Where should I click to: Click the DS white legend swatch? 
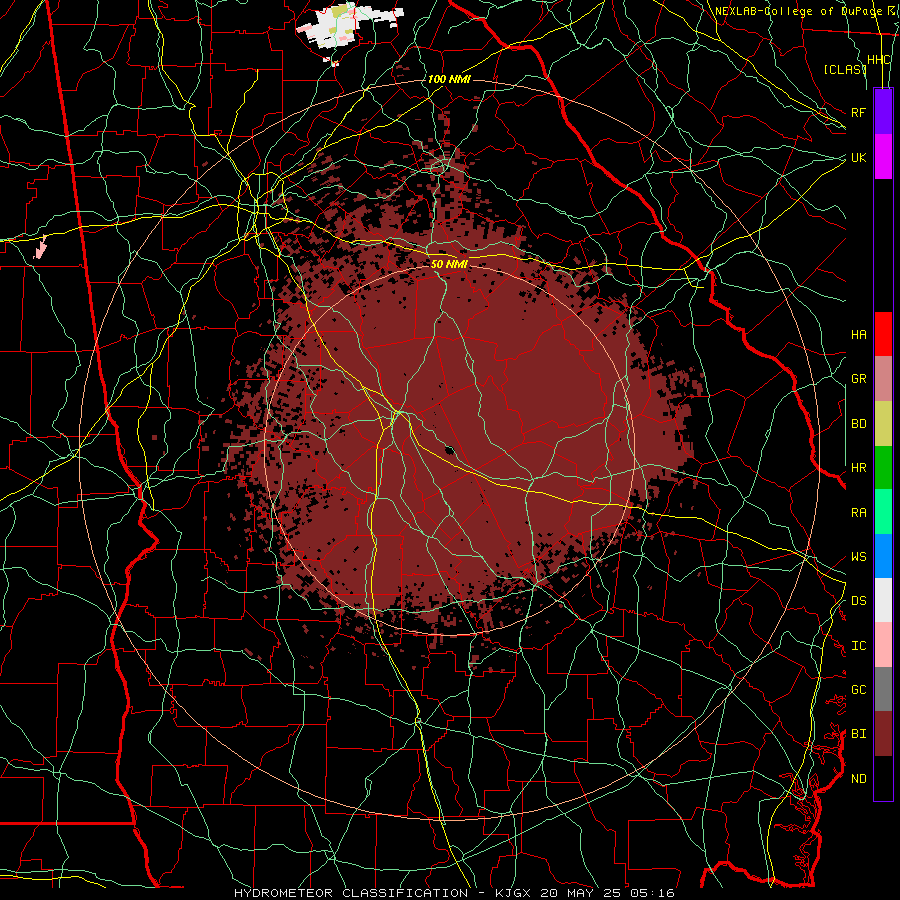point(883,600)
